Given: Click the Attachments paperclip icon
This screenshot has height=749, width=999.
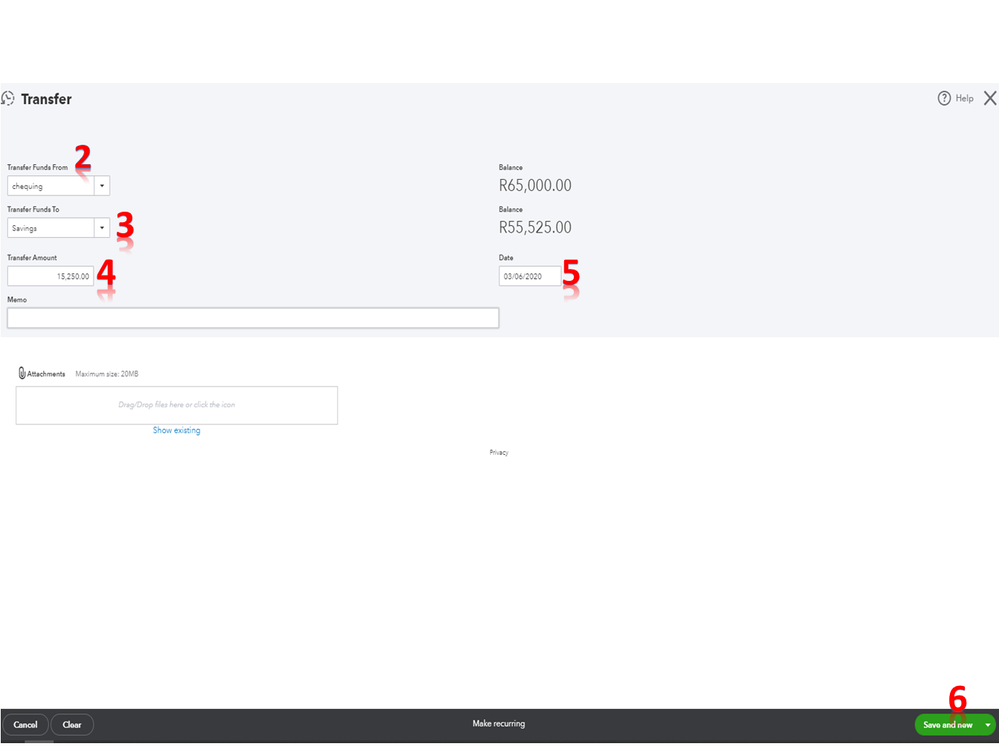Looking at the screenshot, I should click(x=22, y=373).
